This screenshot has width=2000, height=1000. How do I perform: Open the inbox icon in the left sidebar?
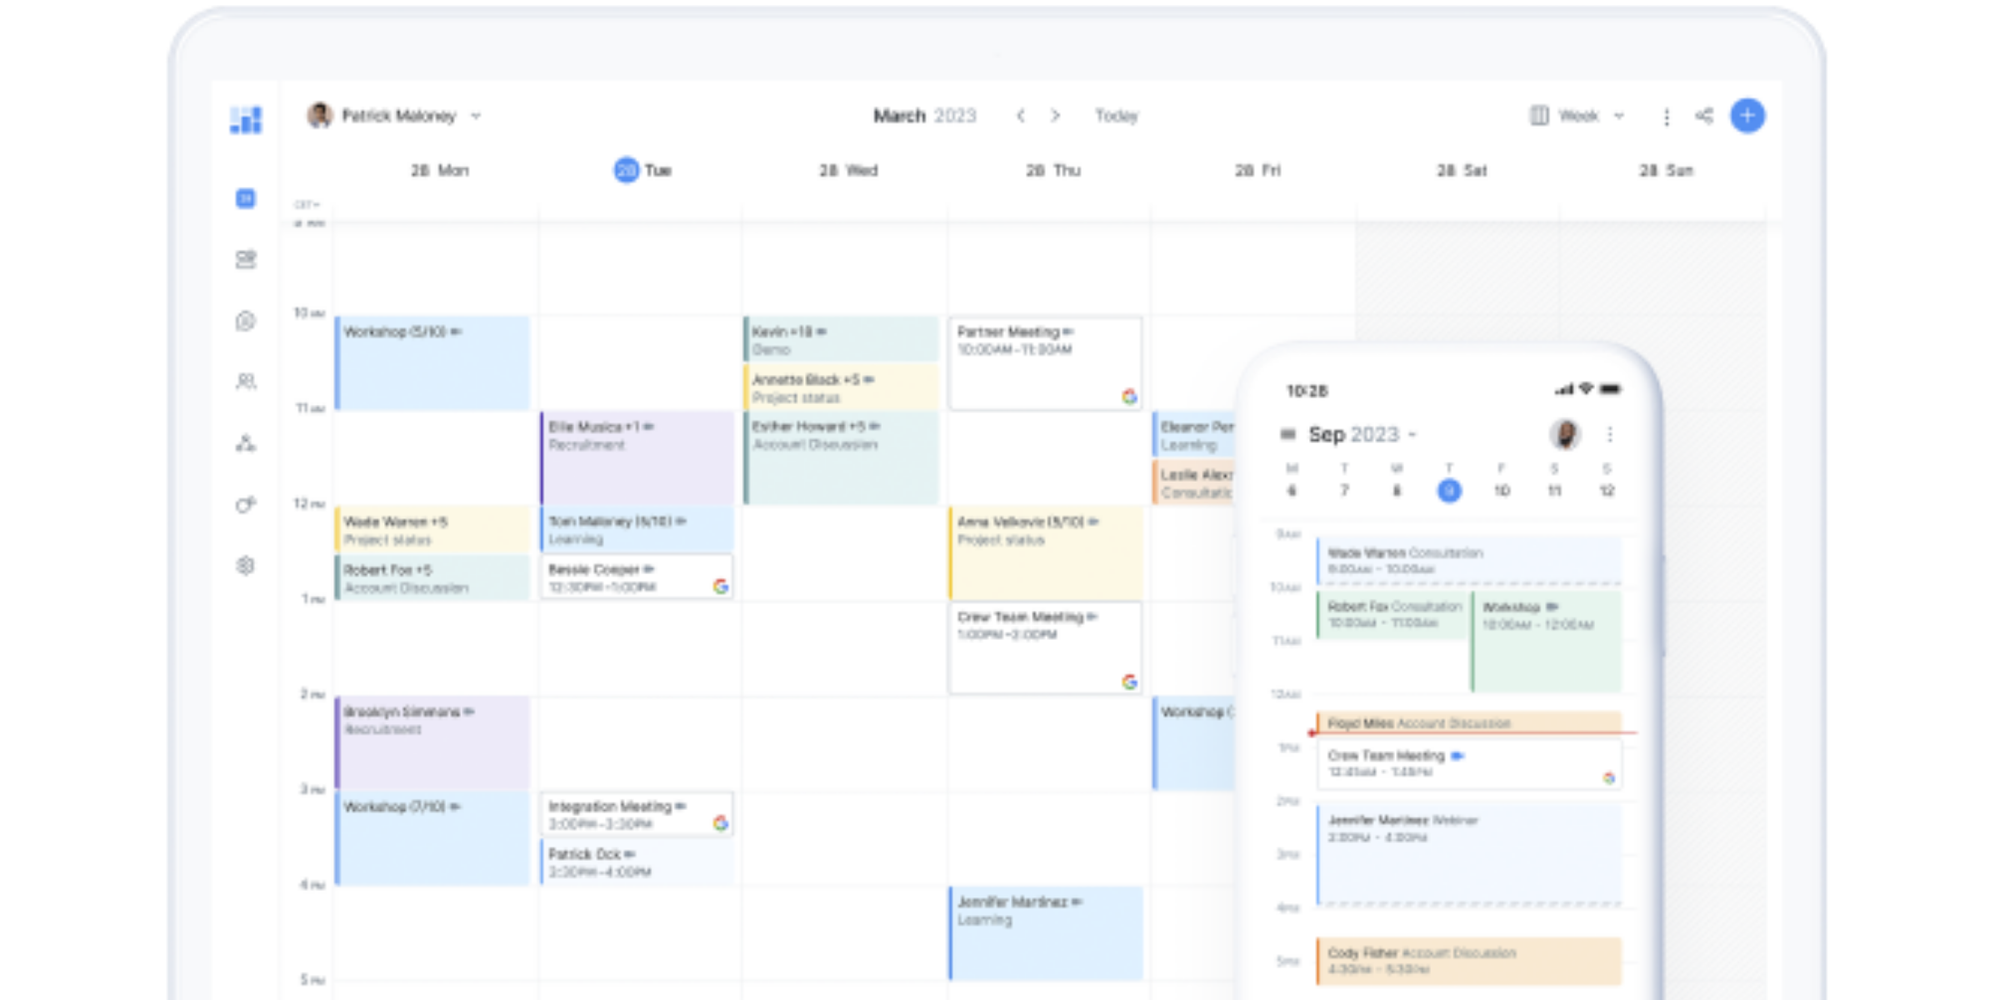245,260
